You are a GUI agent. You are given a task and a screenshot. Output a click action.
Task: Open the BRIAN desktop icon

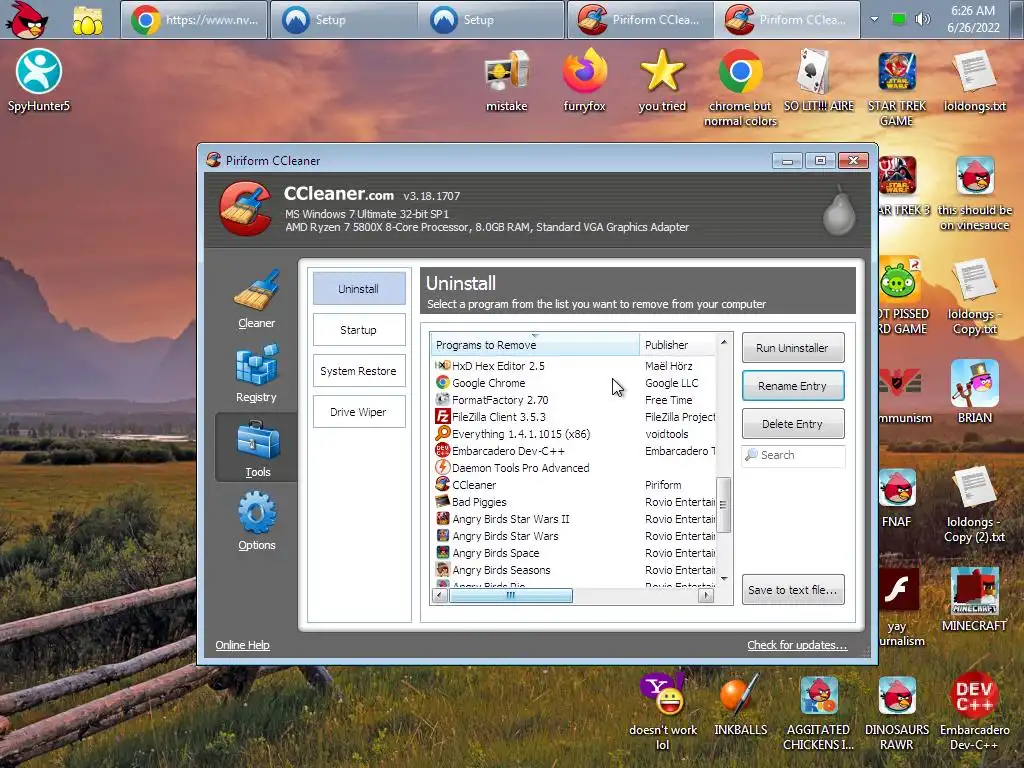[x=974, y=391]
